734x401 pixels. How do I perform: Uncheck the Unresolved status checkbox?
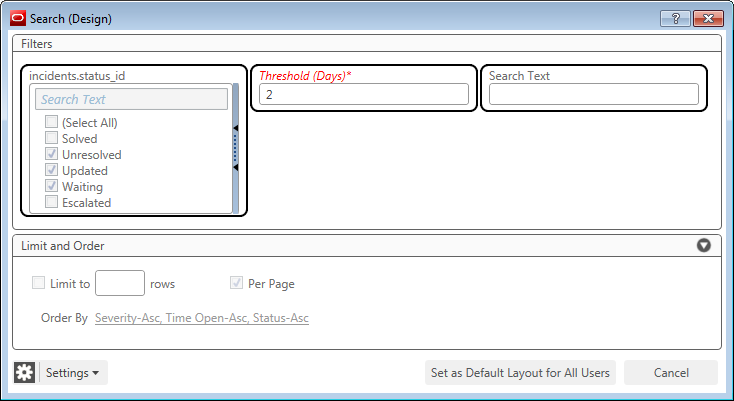click(51, 155)
